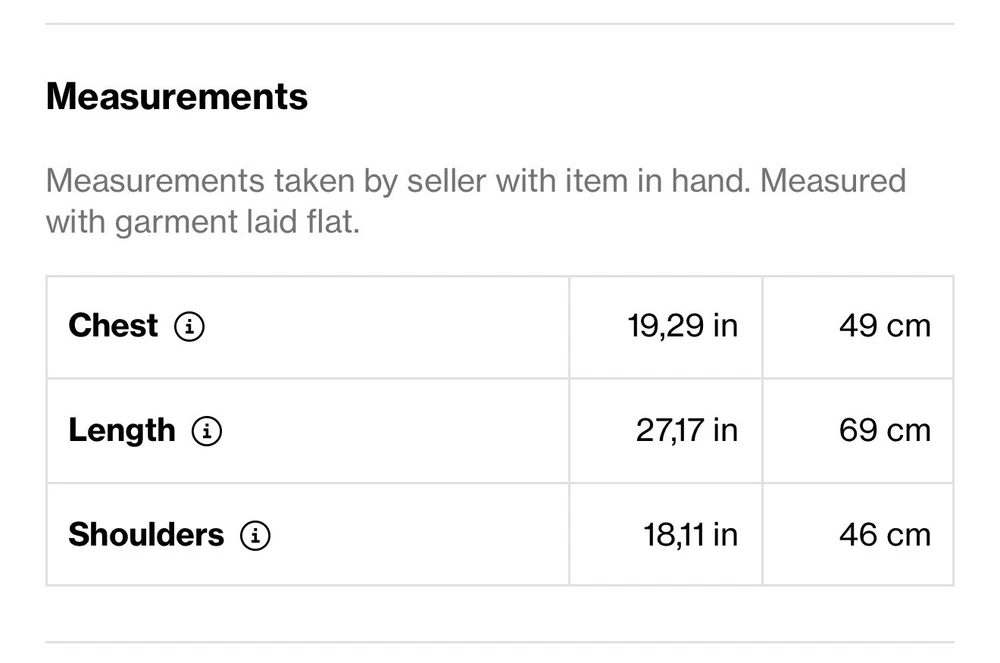Viewport: 1000px width, 663px height.
Task: Show the Shoulders info tooltip icon
Action: tap(255, 535)
